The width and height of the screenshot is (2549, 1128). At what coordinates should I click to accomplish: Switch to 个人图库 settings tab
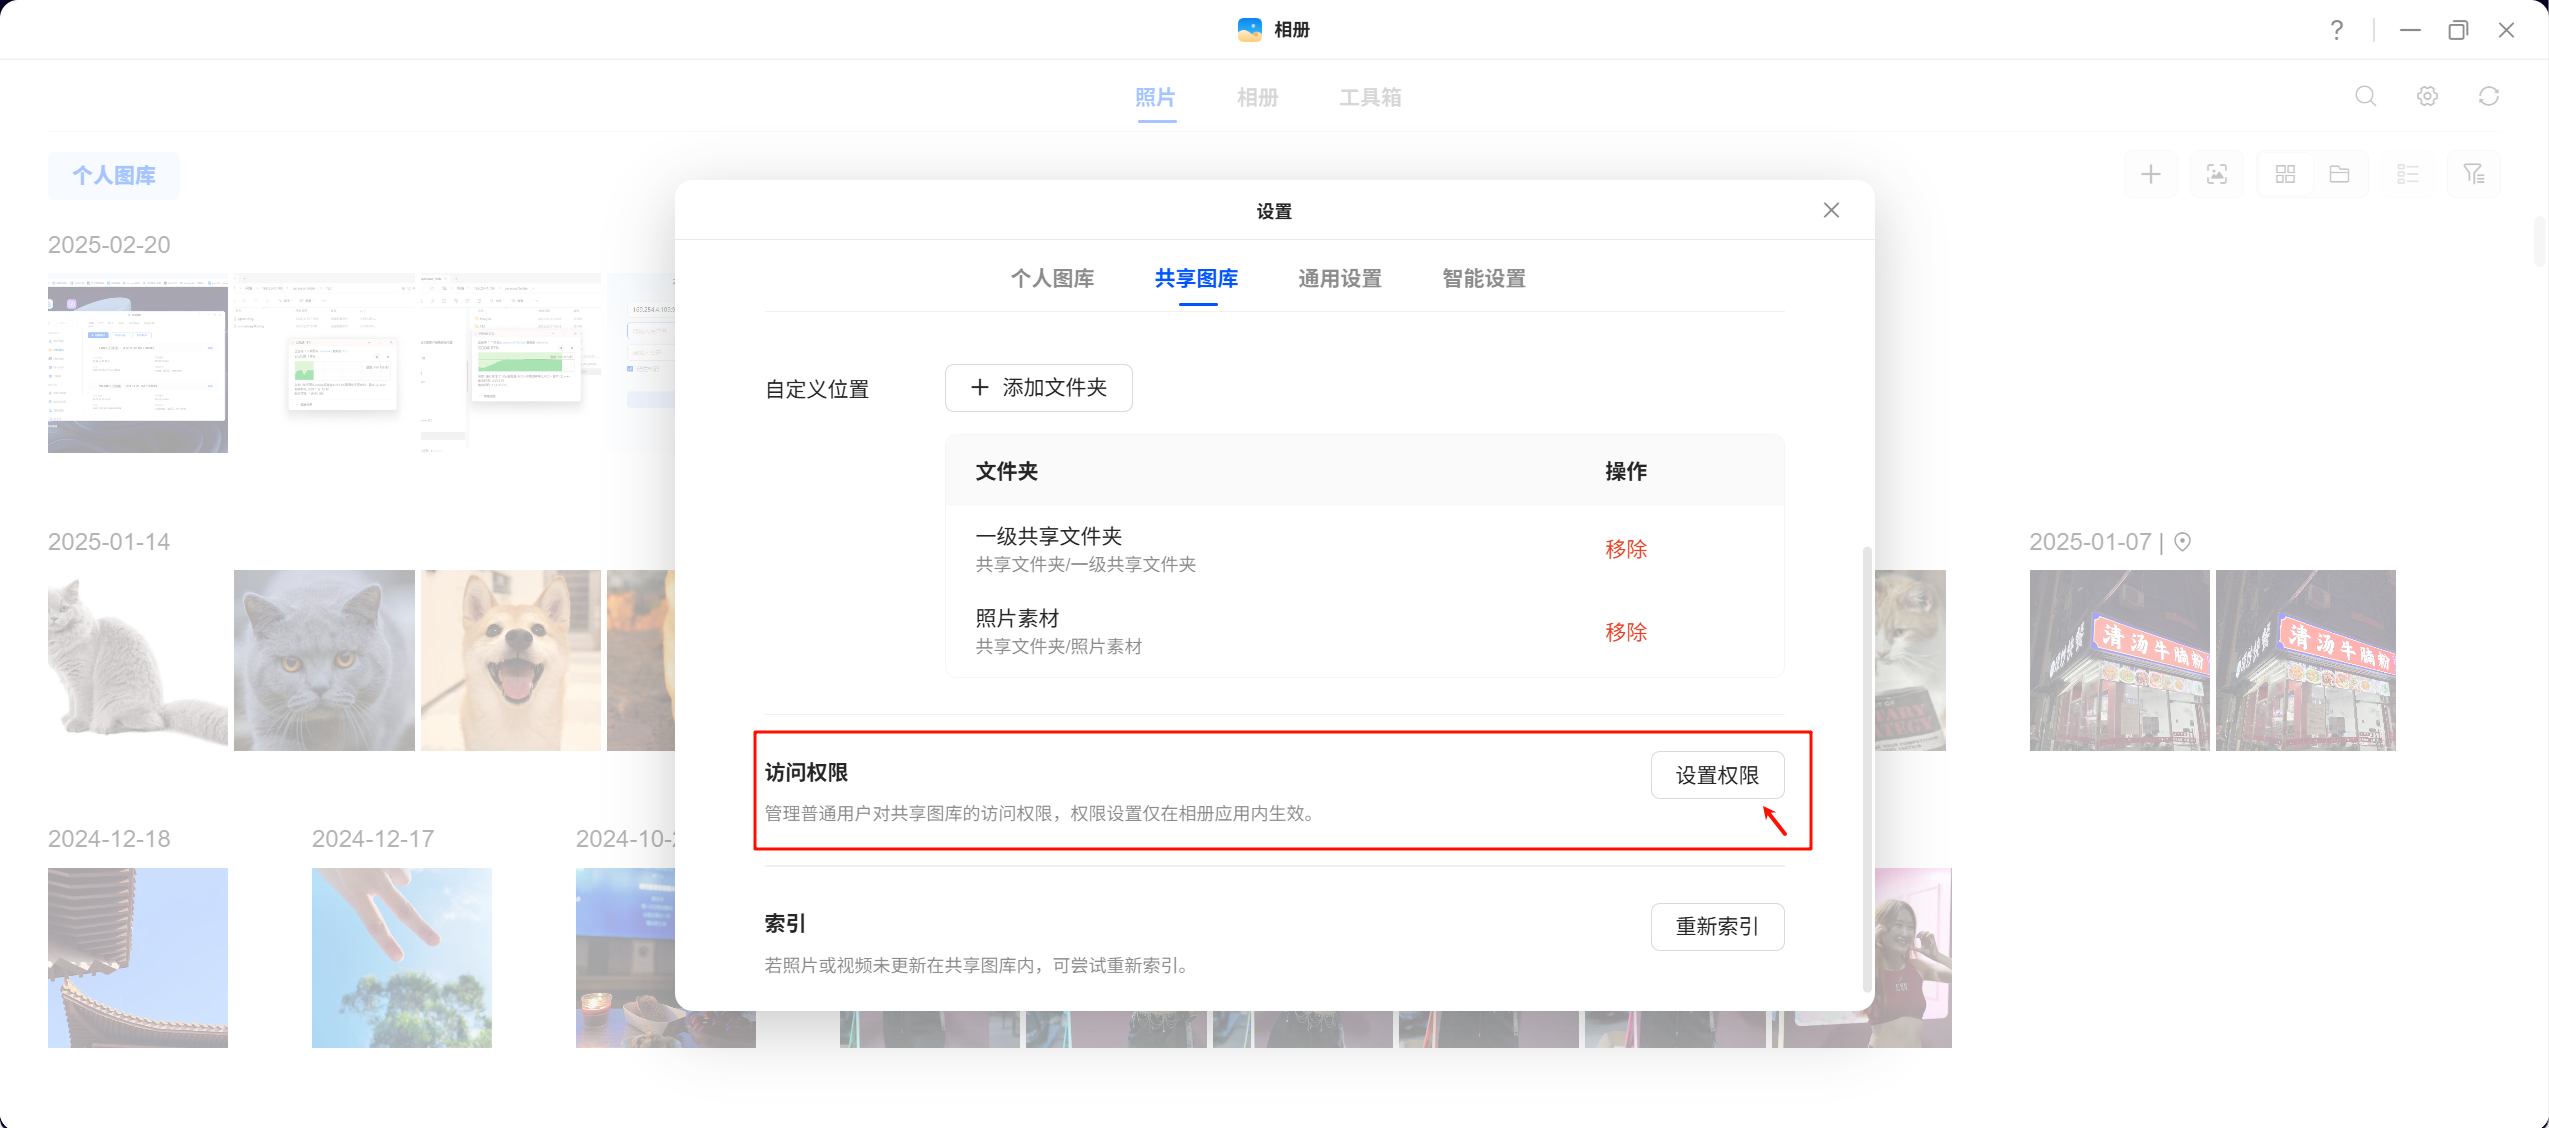[x=1052, y=279]
